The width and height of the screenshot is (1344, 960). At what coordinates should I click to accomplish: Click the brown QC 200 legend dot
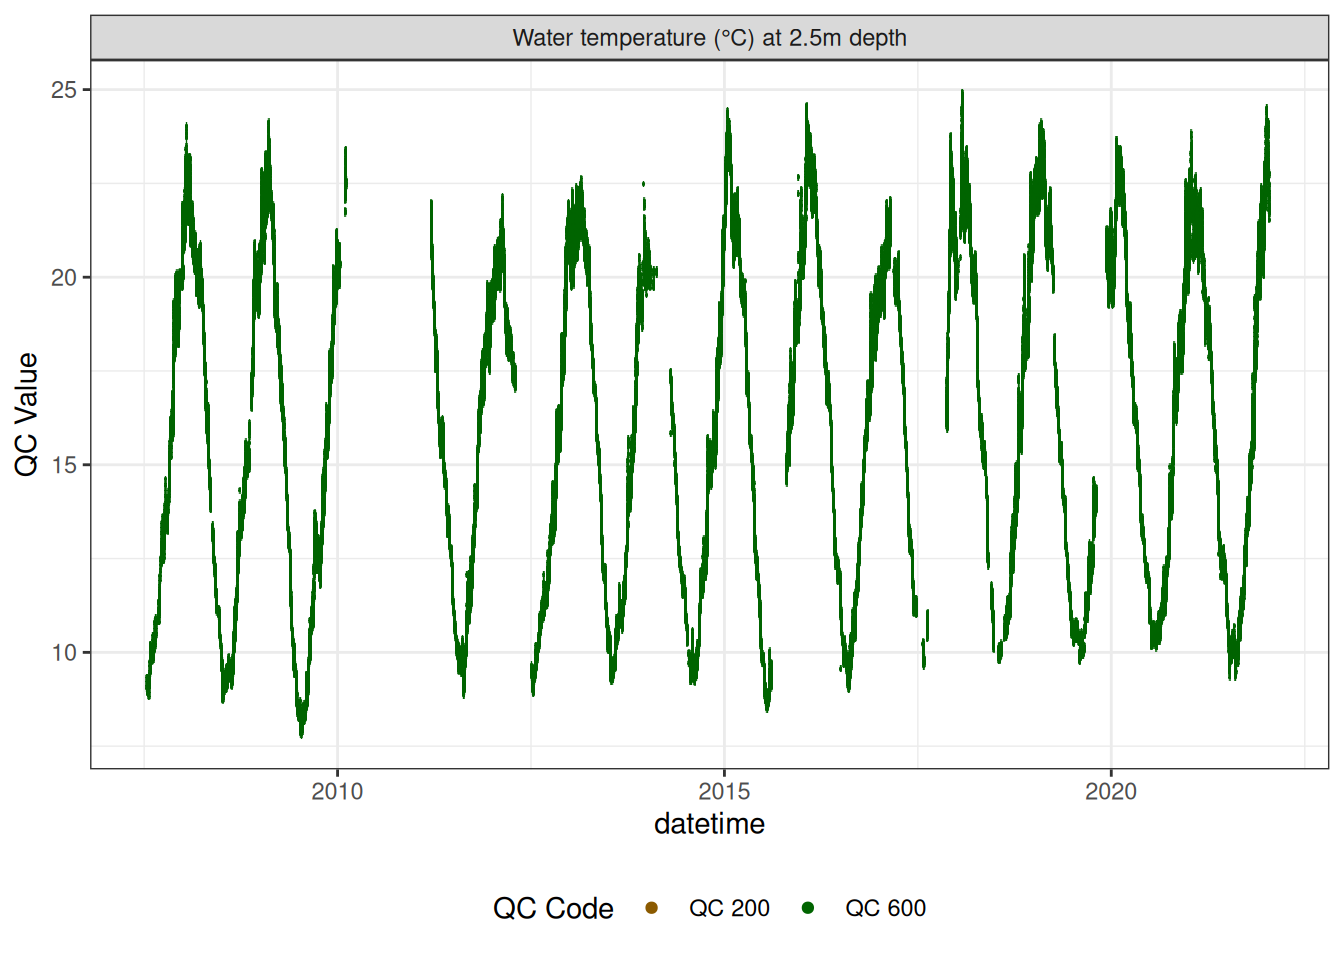[x=651, y=908]
